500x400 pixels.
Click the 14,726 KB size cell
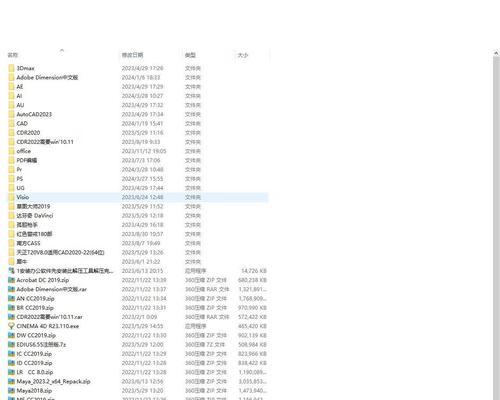point(254,271)
